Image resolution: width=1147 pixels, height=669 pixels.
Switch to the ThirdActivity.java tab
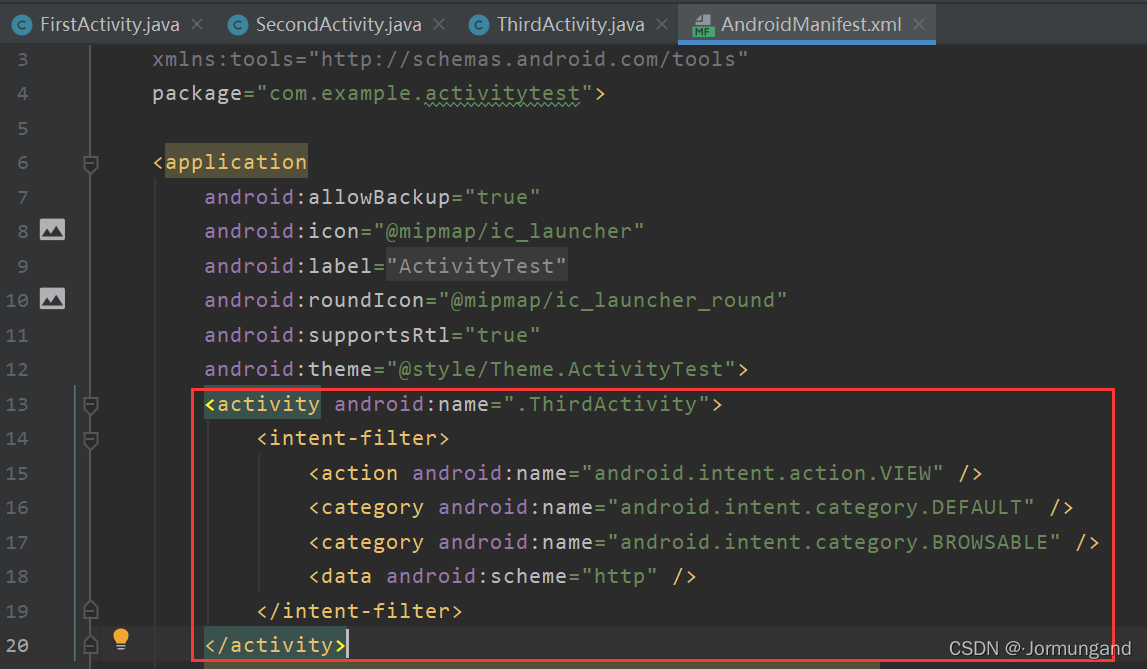coord(570,24)
